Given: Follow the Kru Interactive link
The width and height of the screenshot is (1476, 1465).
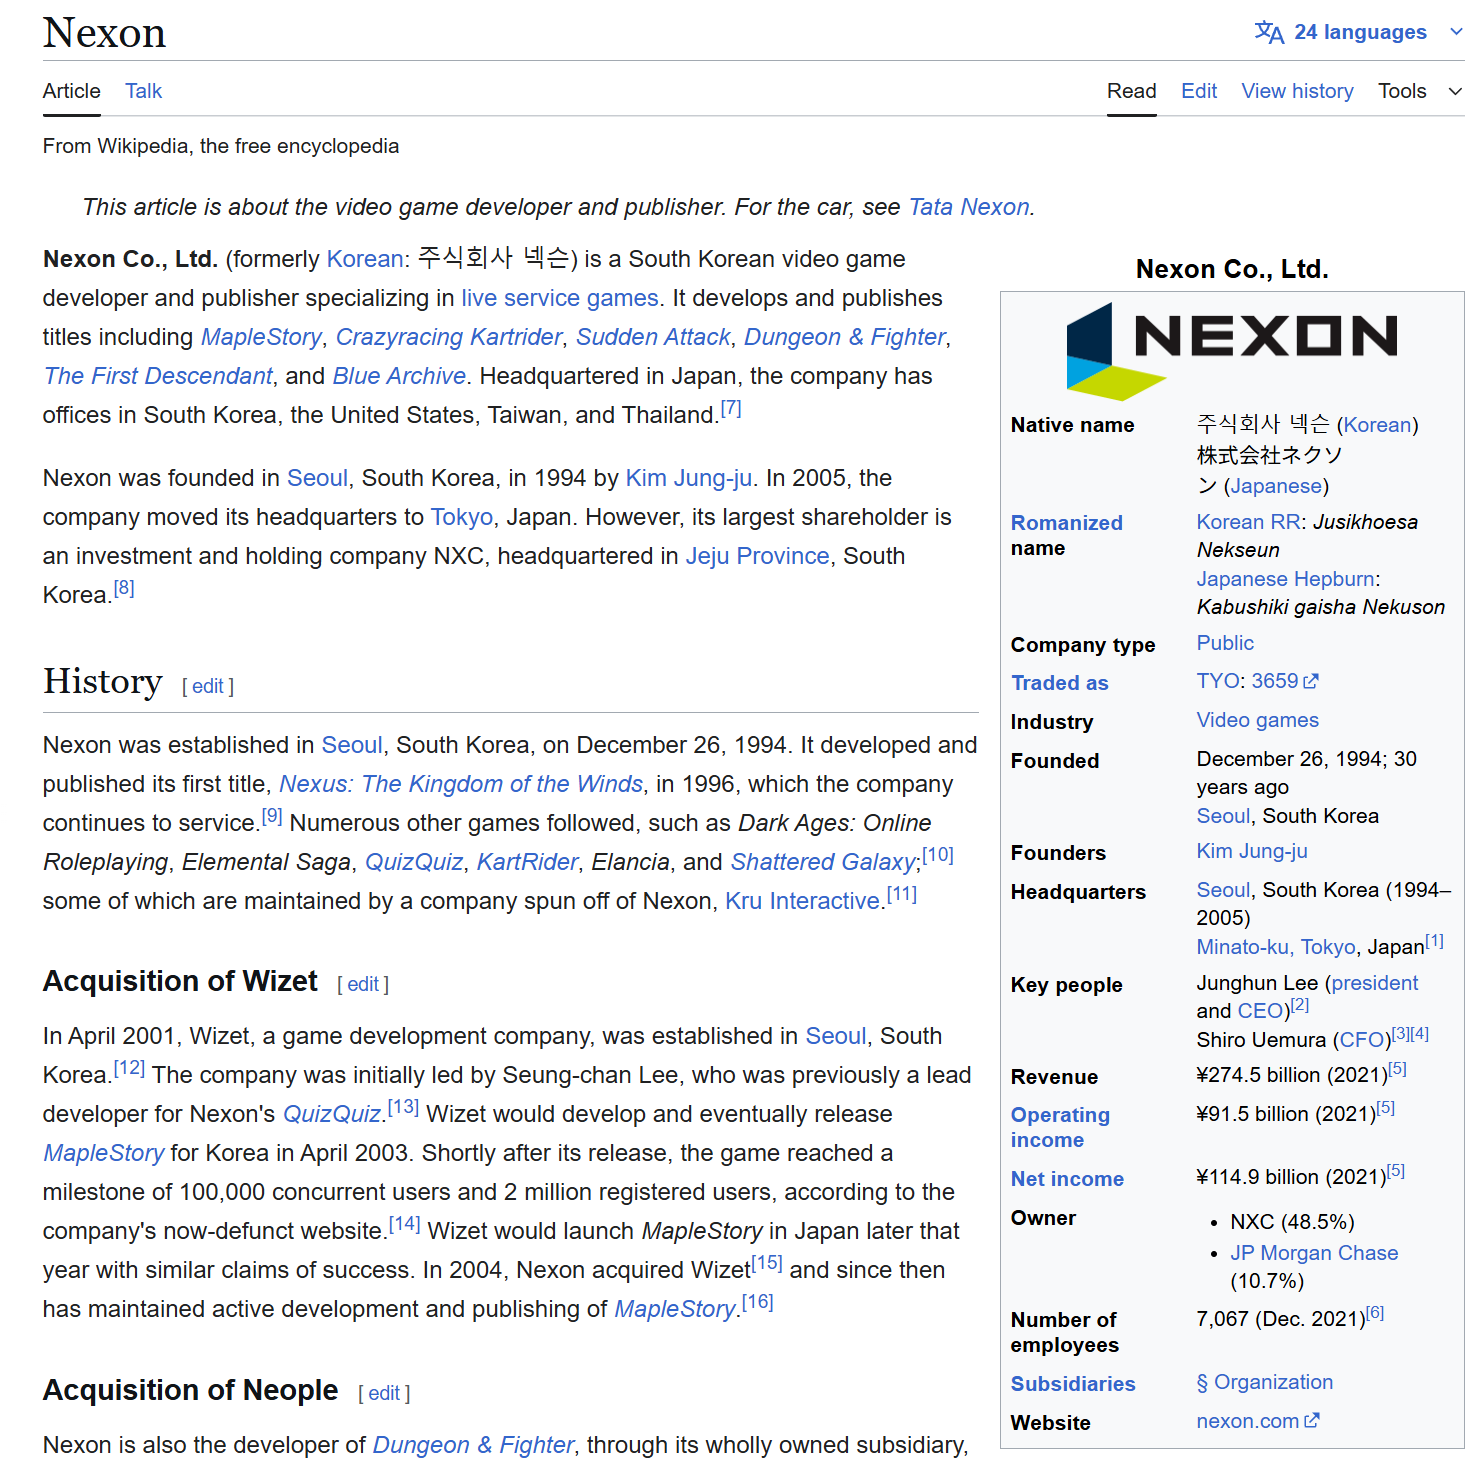Looking at the screenshot, I should point(802,901).
